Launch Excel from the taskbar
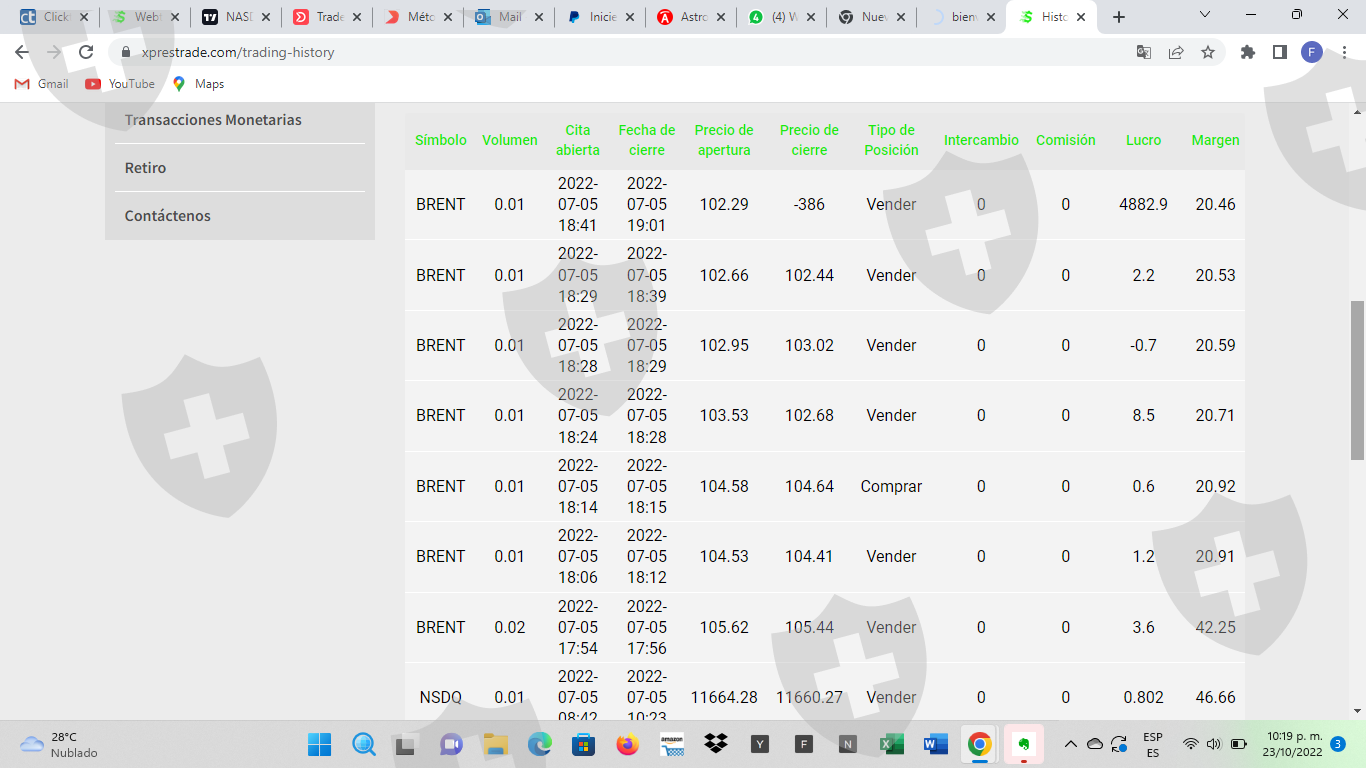Image resolution: width=1366 pixels, height=768 pixels. tap(891, 744)
